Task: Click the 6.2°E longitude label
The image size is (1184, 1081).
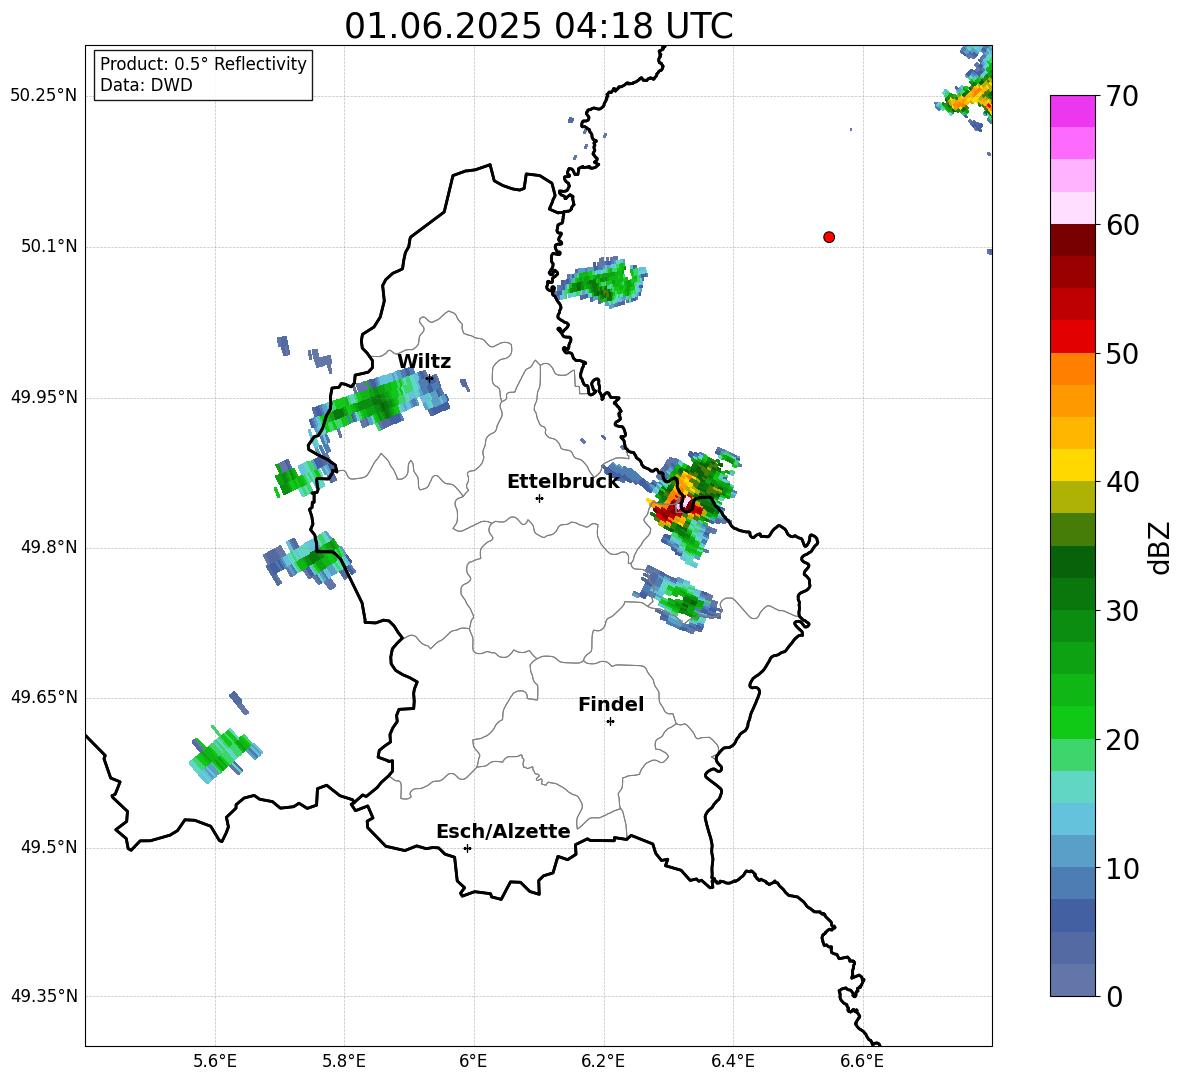Action: point(603,1061)
